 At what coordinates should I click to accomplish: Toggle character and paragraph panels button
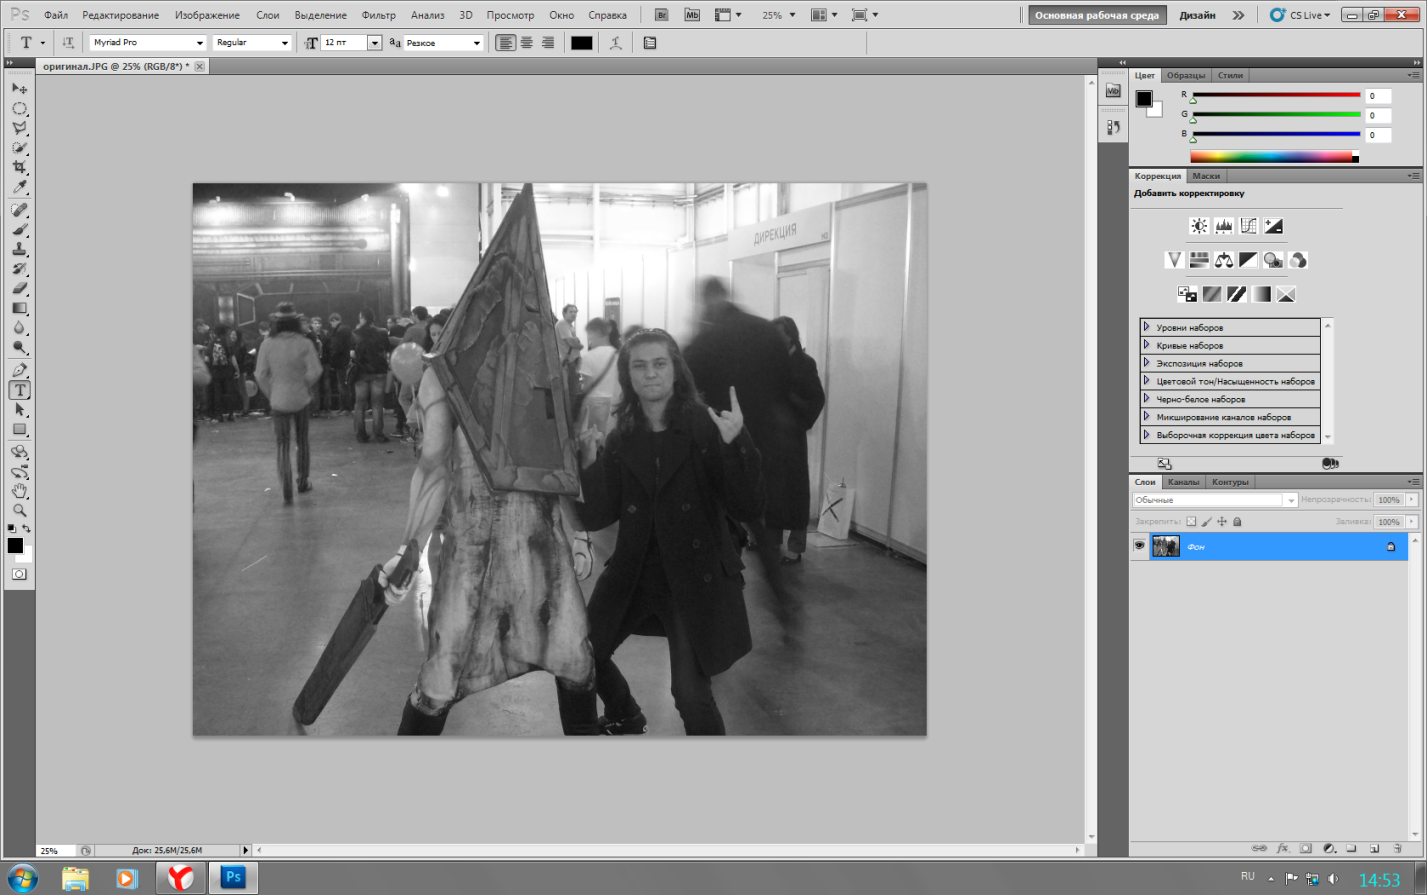(x=650, y=43)
